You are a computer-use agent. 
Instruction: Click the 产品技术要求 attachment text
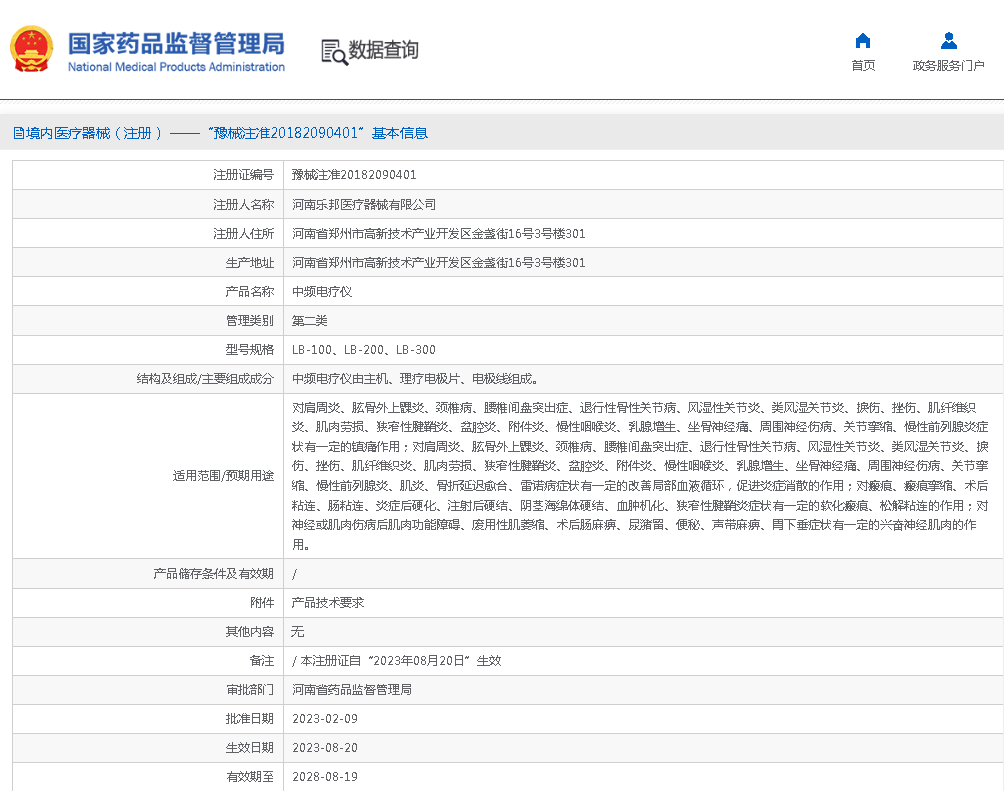[x=327, y=603]
